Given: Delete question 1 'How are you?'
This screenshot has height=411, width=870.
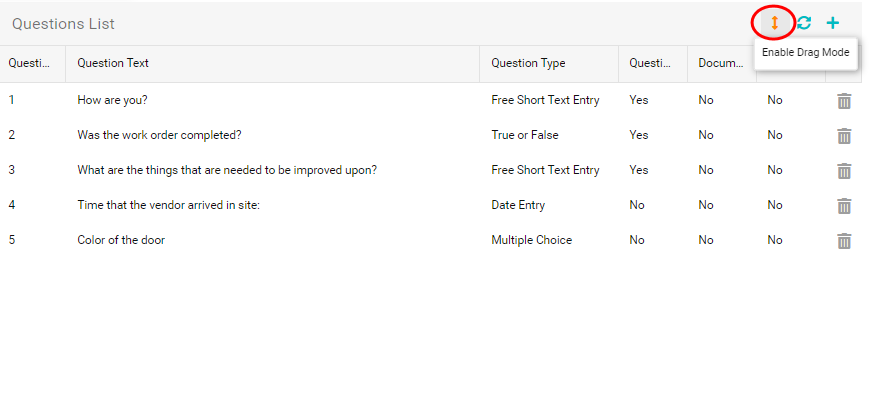Looking at the screenshot, I should (844, 101).
